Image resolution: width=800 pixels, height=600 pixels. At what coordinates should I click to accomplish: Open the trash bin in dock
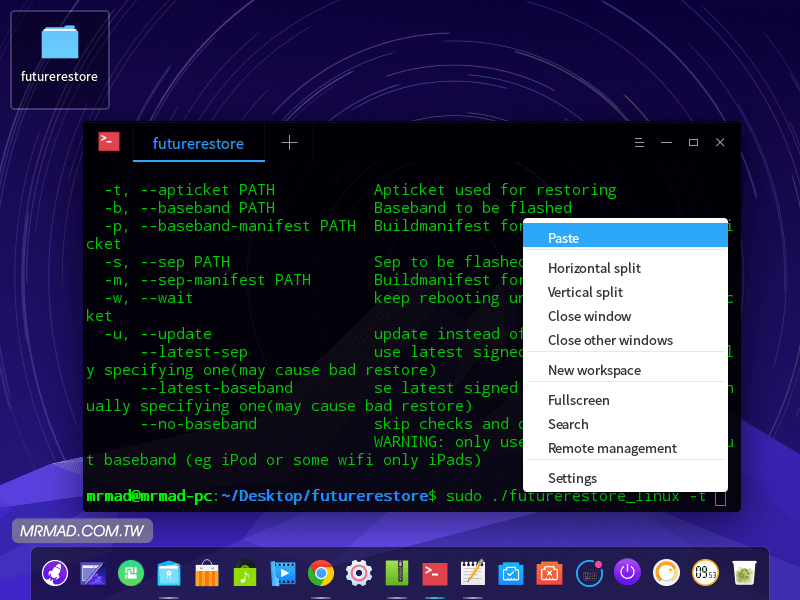(x=742, y=573)
